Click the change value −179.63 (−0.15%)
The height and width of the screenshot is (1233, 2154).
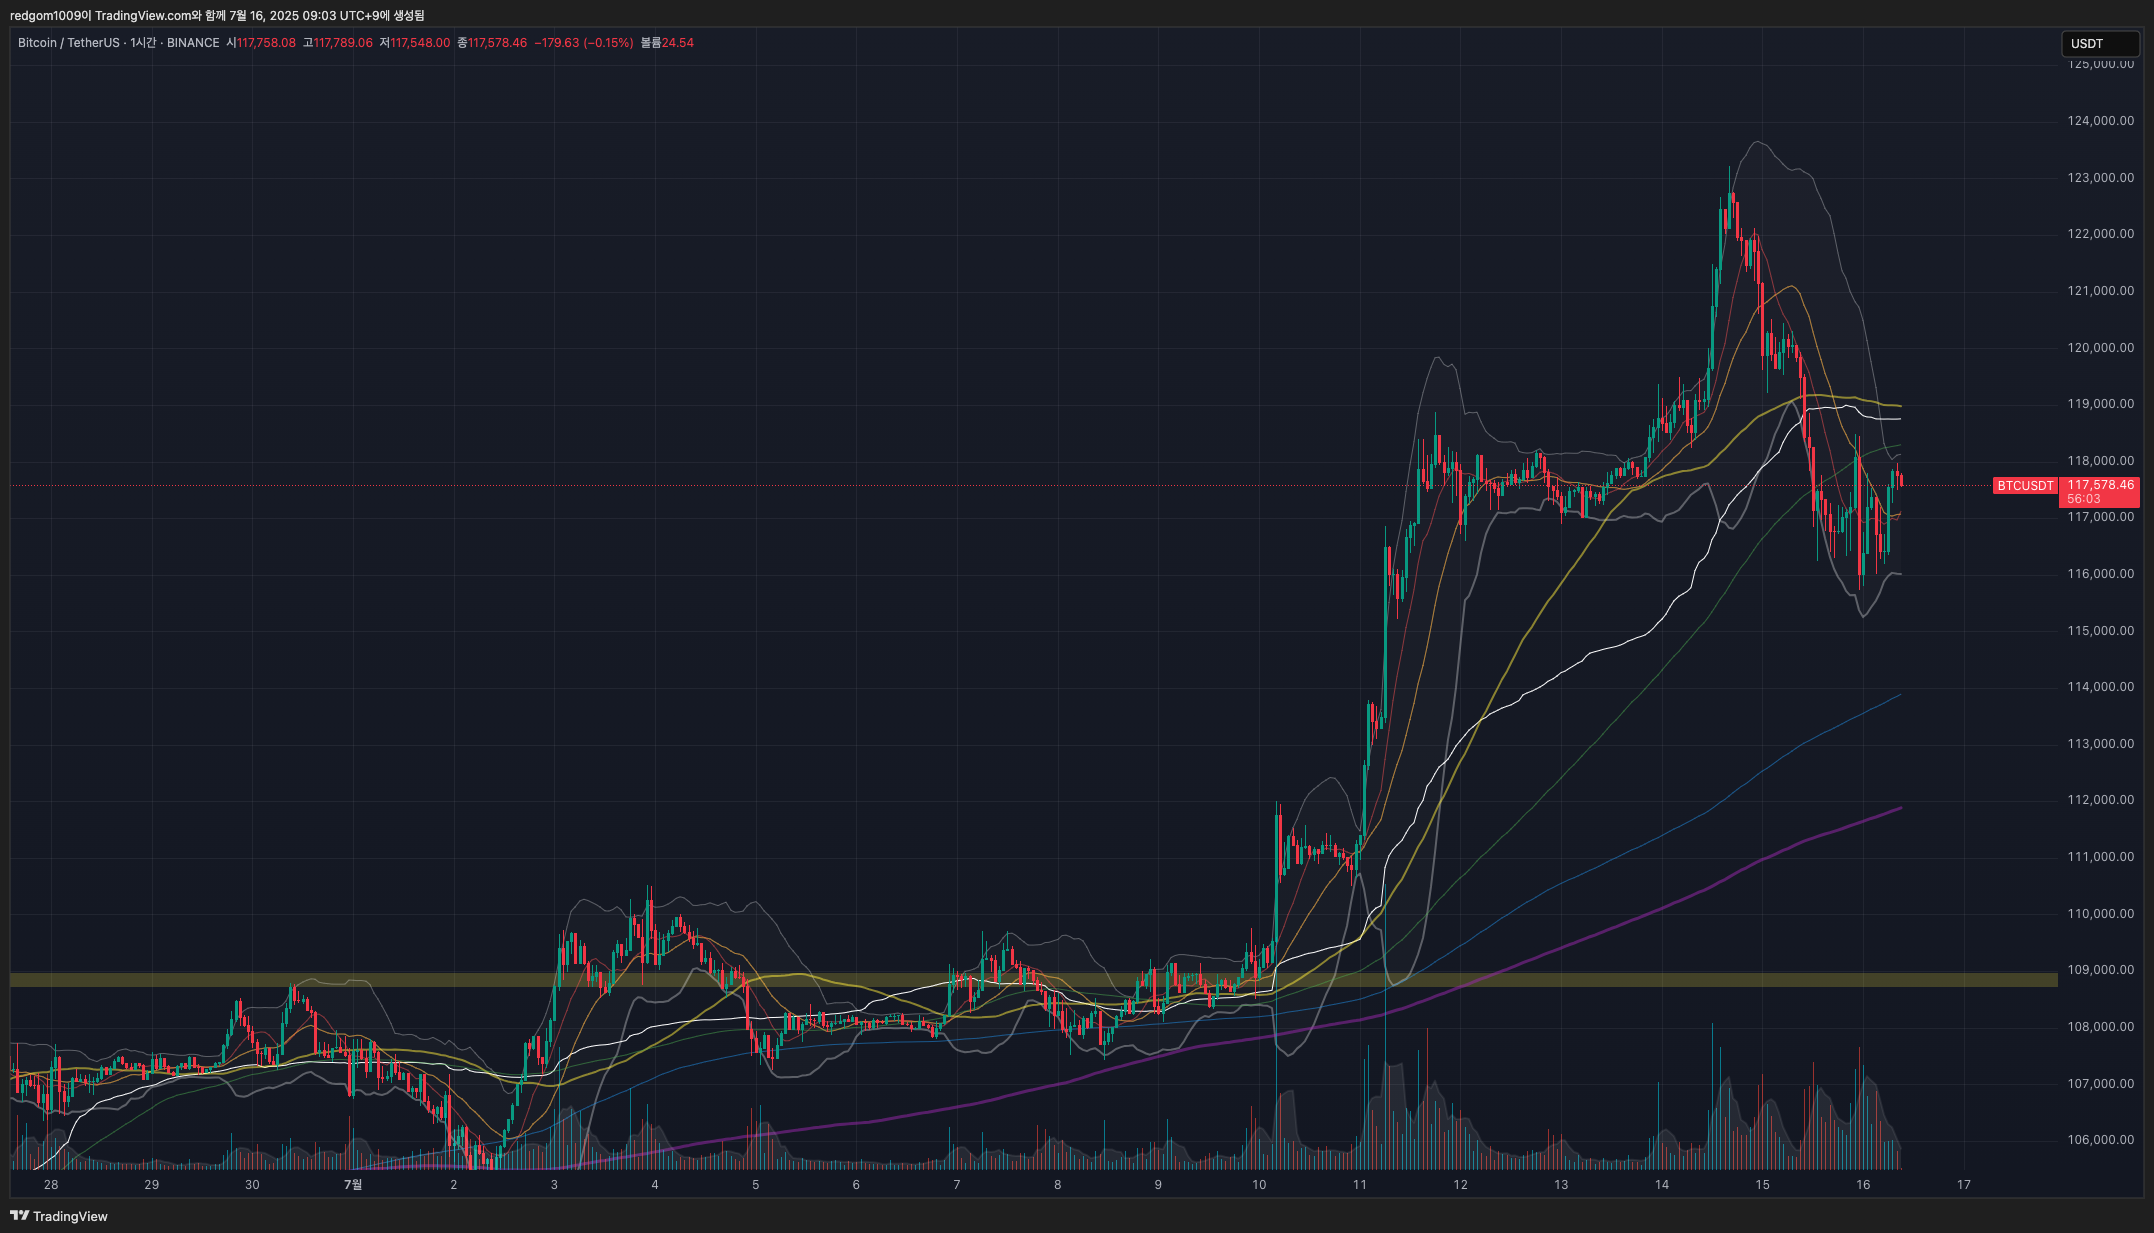584,43
